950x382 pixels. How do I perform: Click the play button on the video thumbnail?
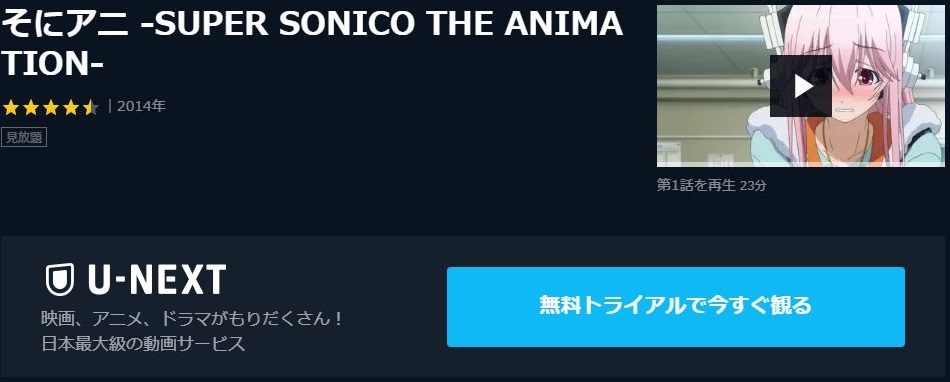800,86
